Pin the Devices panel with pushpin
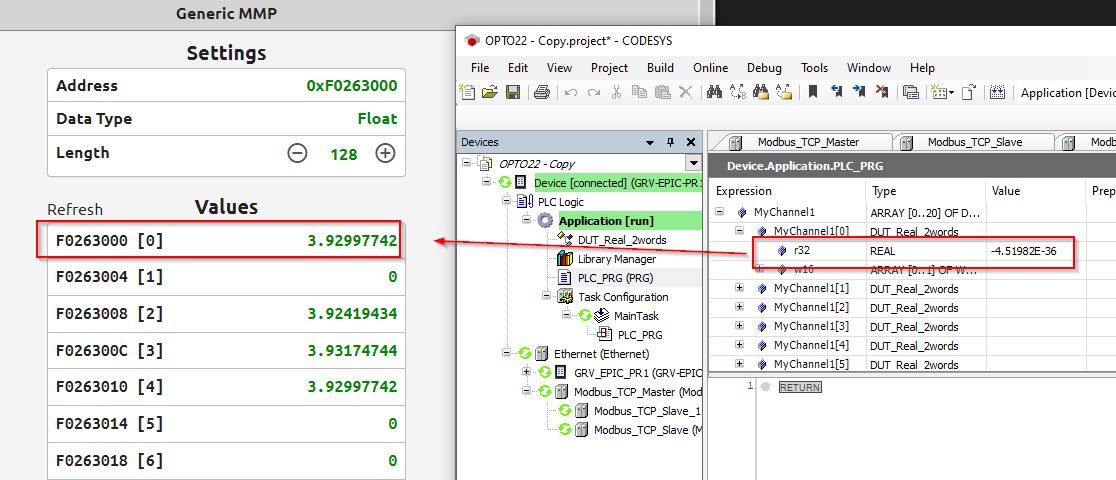Viewport: 1116px width, 480px height. tap(670, 142)
